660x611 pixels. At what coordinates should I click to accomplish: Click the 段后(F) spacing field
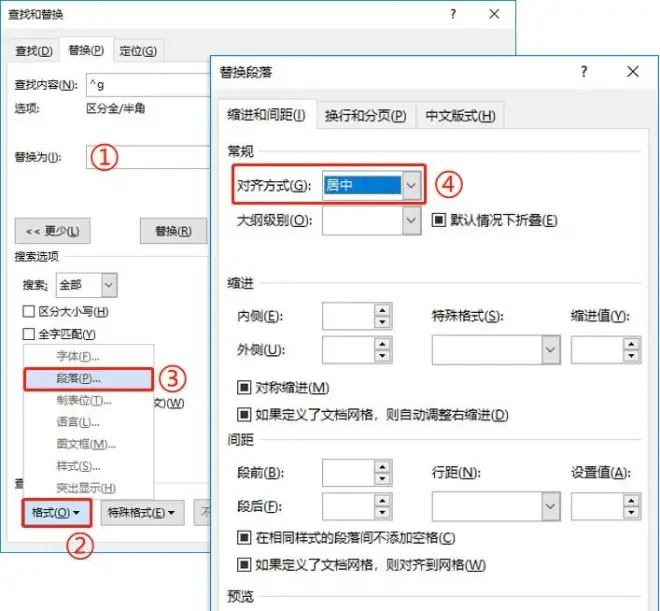(x=348, y=507)
